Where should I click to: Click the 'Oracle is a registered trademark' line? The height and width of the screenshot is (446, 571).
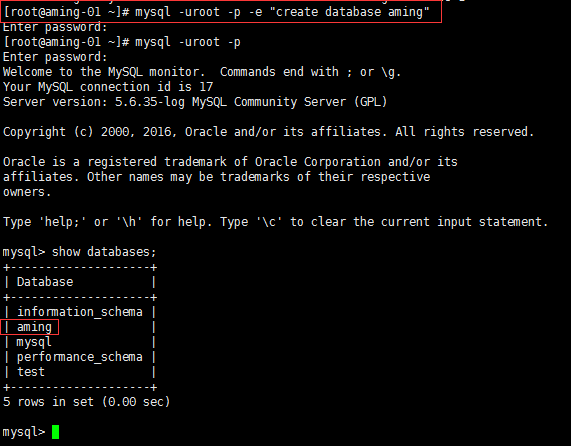tap(230, 162)
